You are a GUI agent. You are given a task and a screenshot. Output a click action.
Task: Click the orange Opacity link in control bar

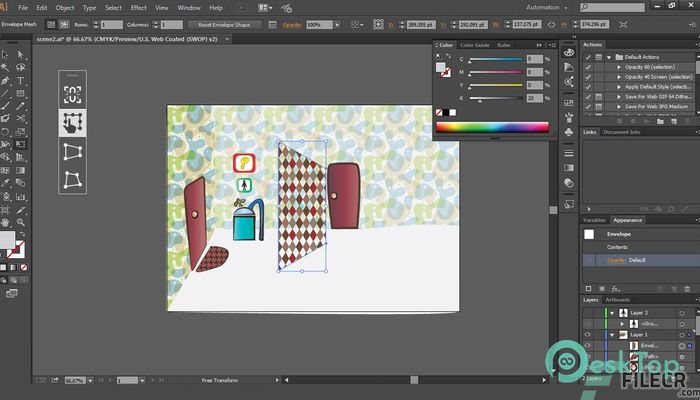[x=292, y=25]
